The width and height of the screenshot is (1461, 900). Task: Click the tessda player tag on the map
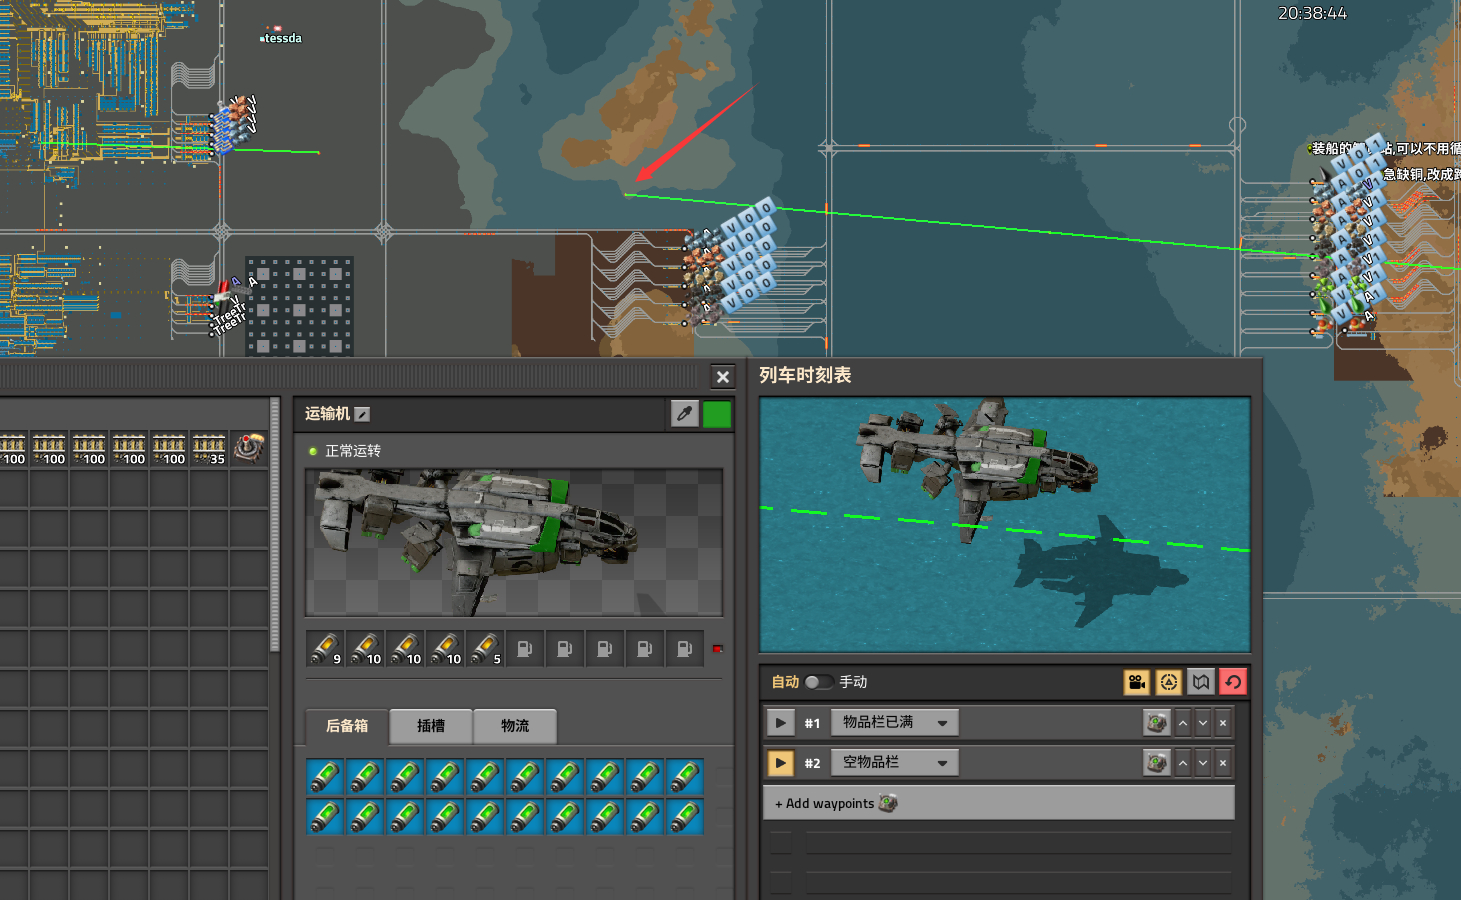(x=282, y=38)
